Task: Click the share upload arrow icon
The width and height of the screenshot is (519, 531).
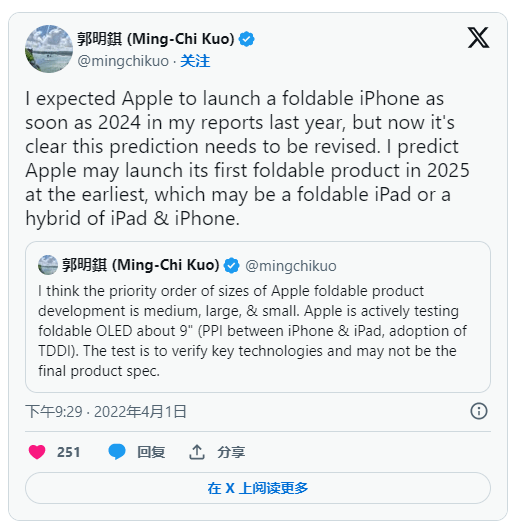Action: [197, 452]
